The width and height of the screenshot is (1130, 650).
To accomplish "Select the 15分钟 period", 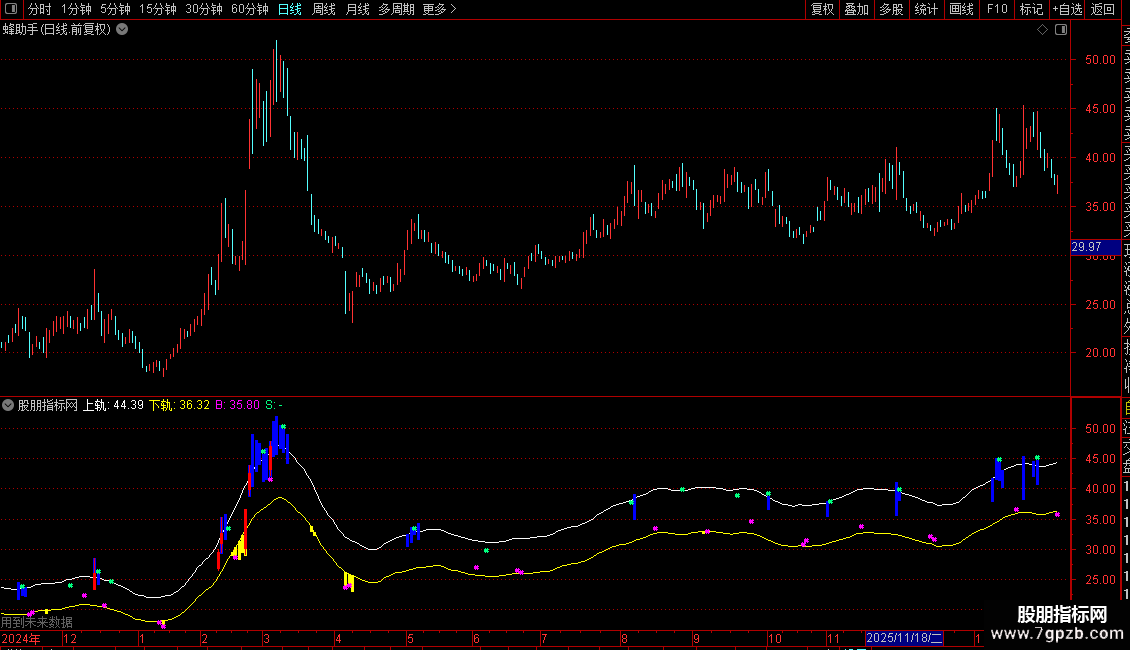I will click(x=158, y=9).
